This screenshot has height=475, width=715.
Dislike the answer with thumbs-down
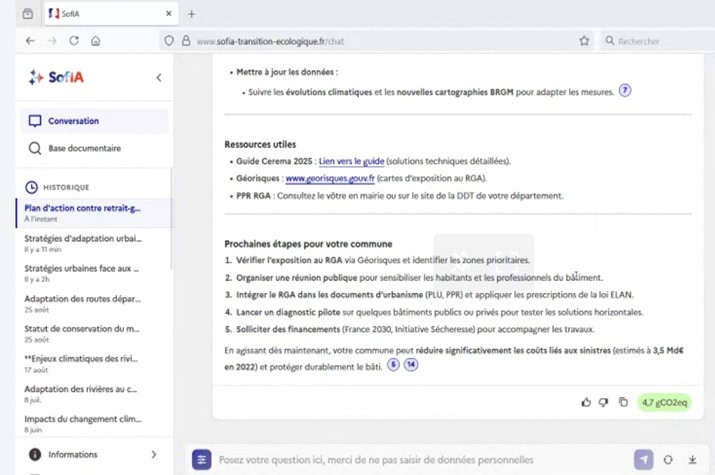(x=603, y=402)
